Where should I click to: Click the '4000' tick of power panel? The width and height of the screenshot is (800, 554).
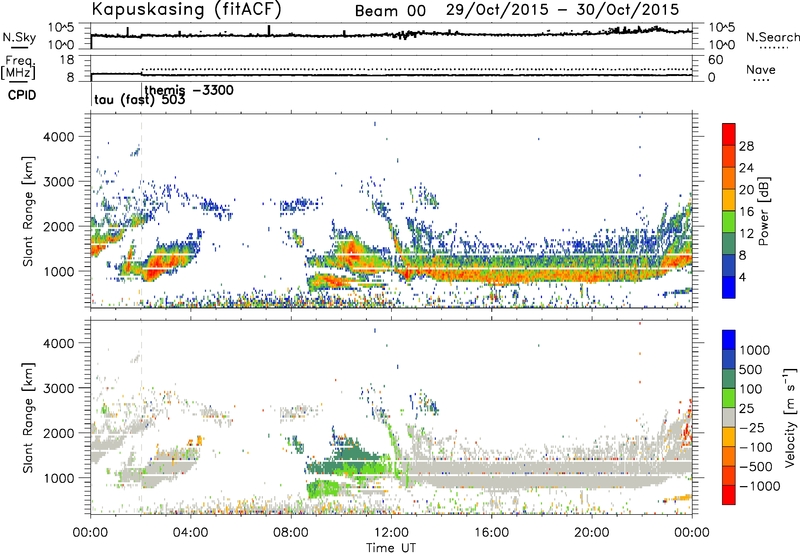(58, 137)
